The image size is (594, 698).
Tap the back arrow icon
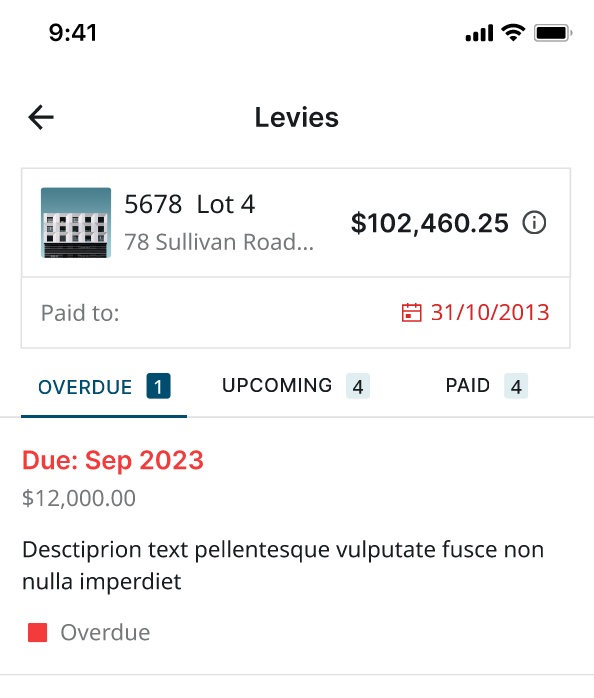tap(41, 118)
